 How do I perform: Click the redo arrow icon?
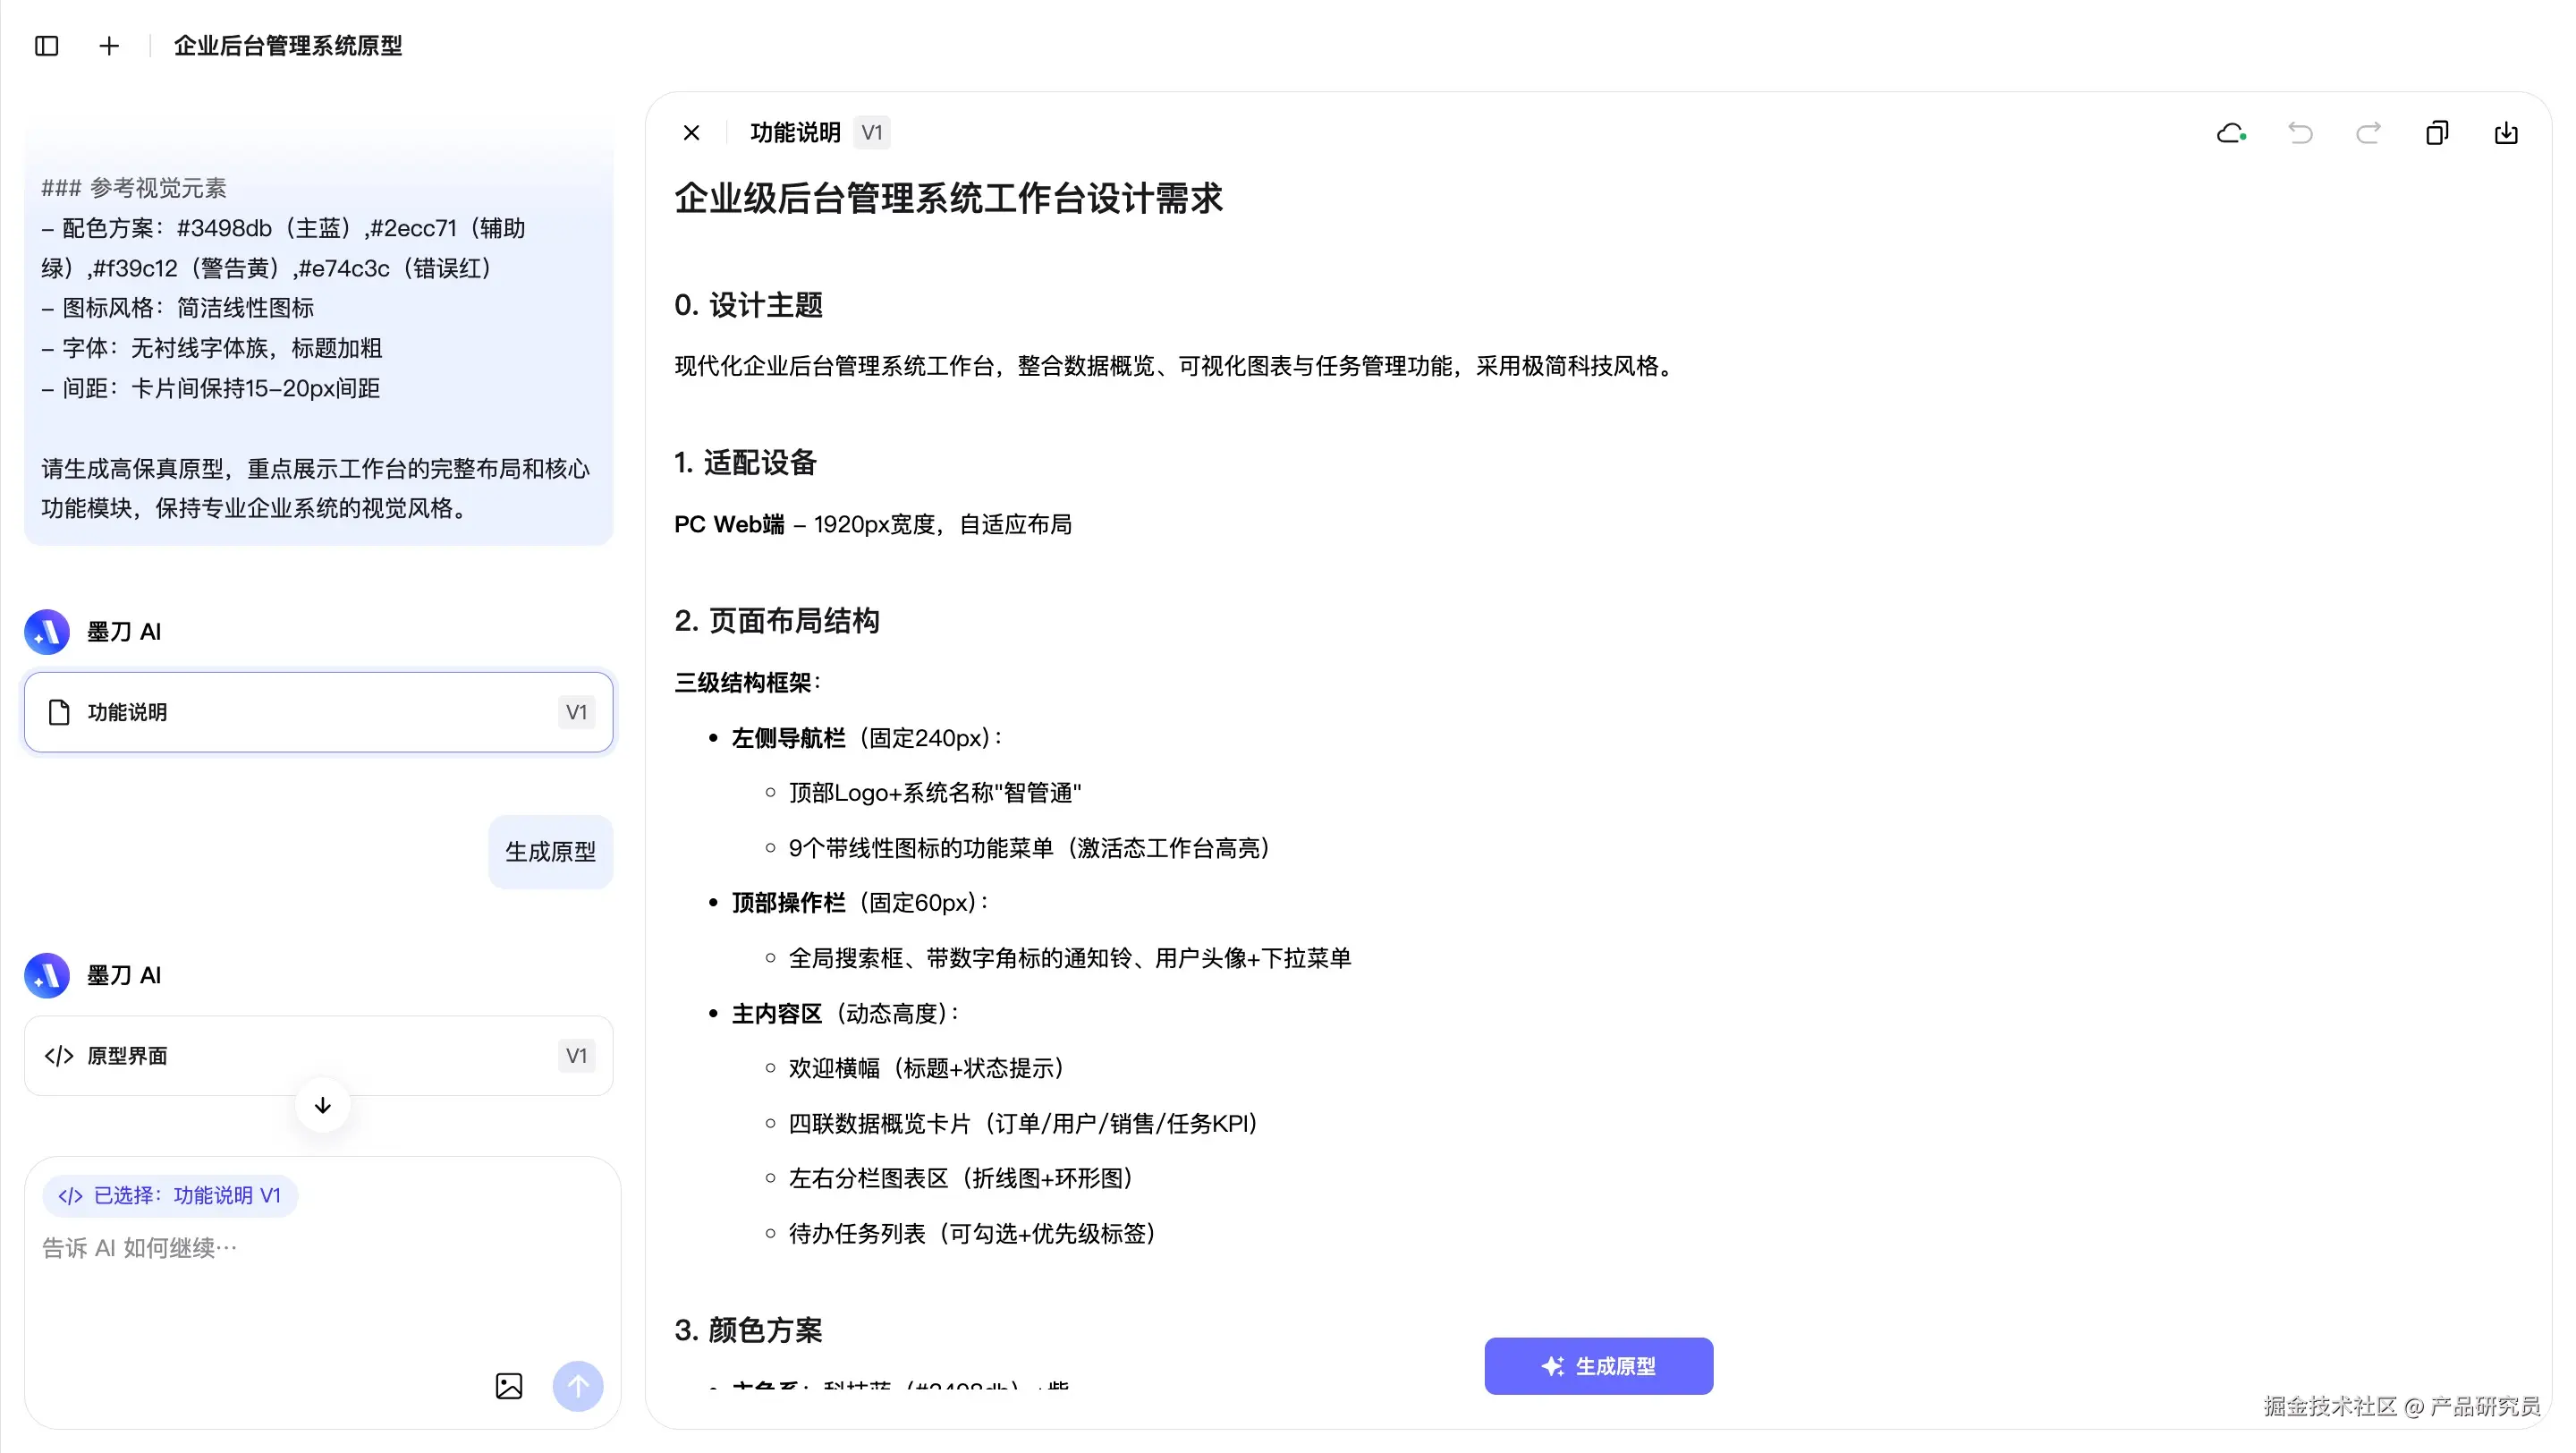tap(2368, 133)
